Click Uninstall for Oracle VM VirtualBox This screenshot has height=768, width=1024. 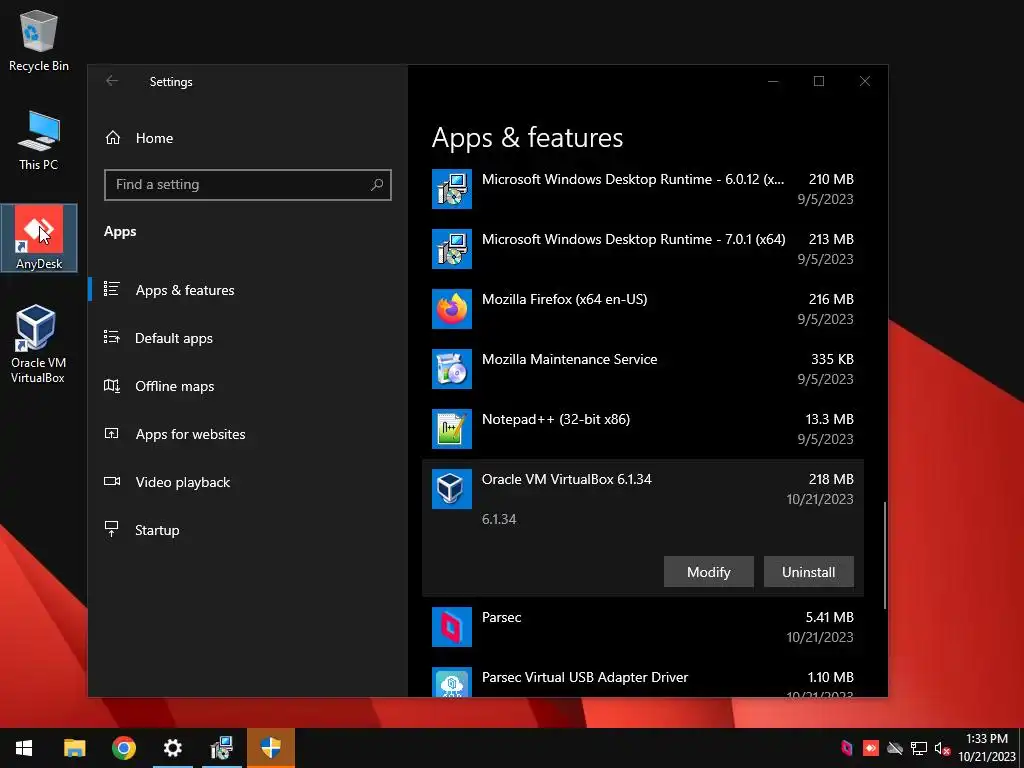[808, 572]
